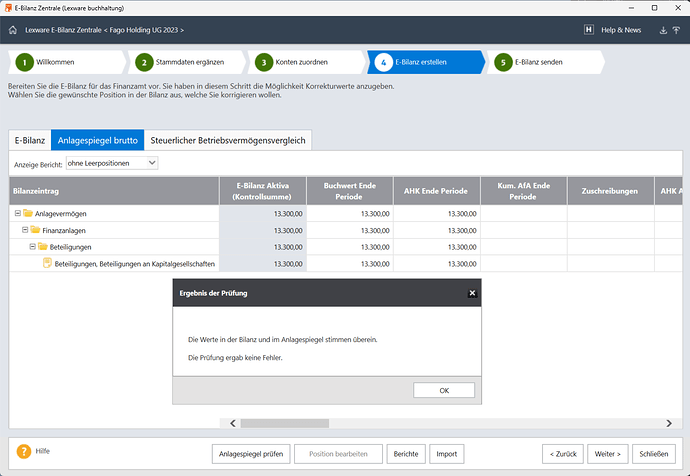Go to step 1 Willkommen
This screenshot has height=476, width=690.
point(67,62)
